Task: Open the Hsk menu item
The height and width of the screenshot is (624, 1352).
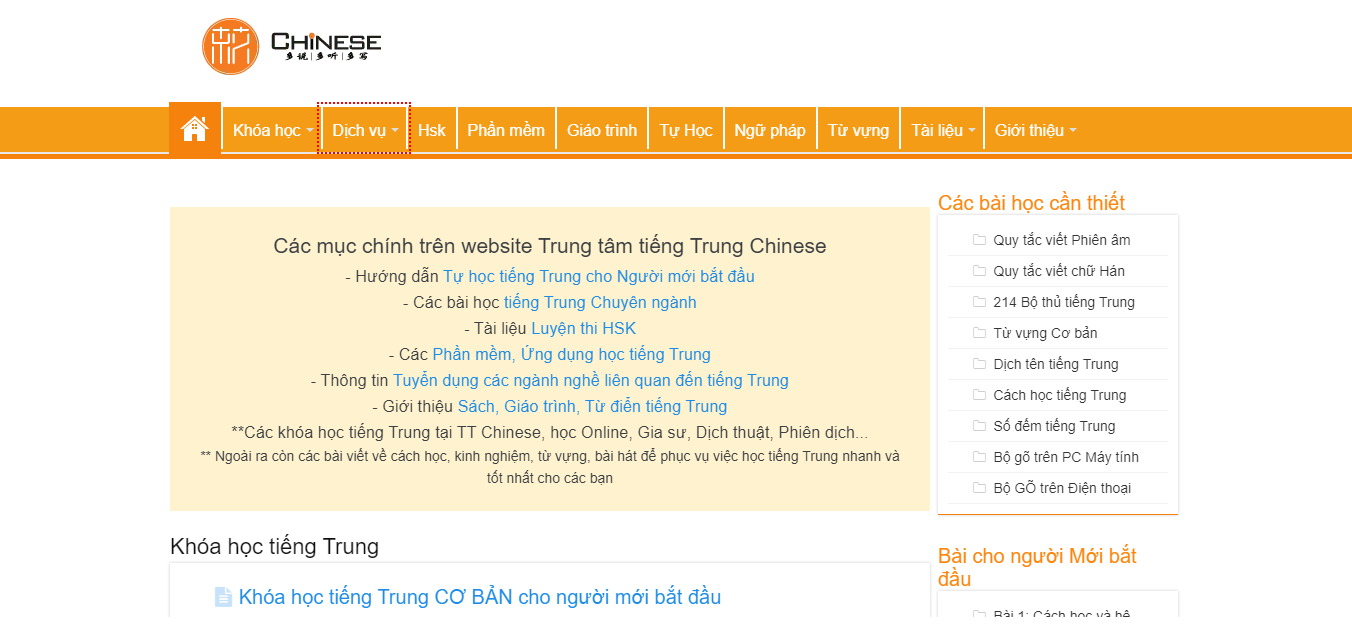Action: point(432,130)
